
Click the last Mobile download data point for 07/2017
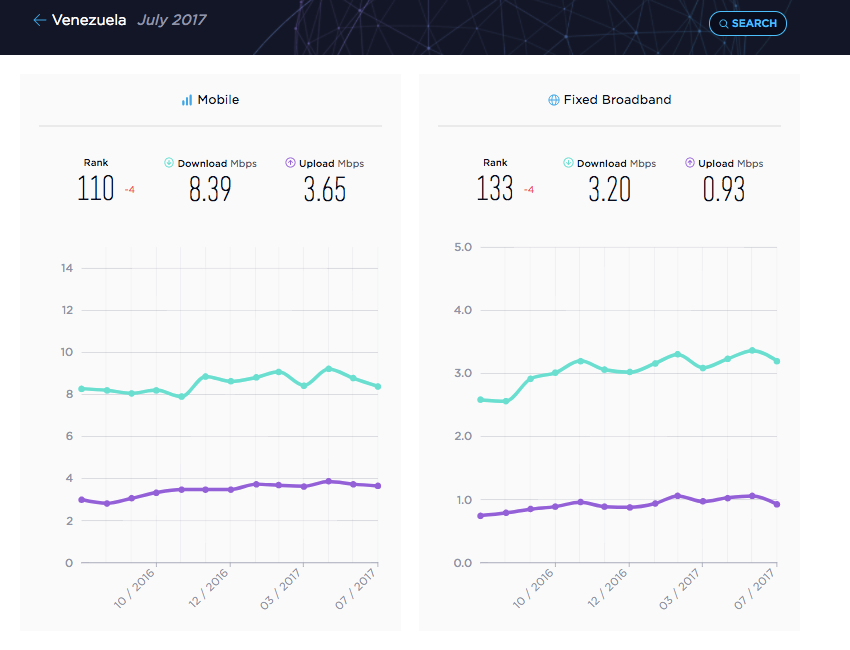(x=378, y=387)
